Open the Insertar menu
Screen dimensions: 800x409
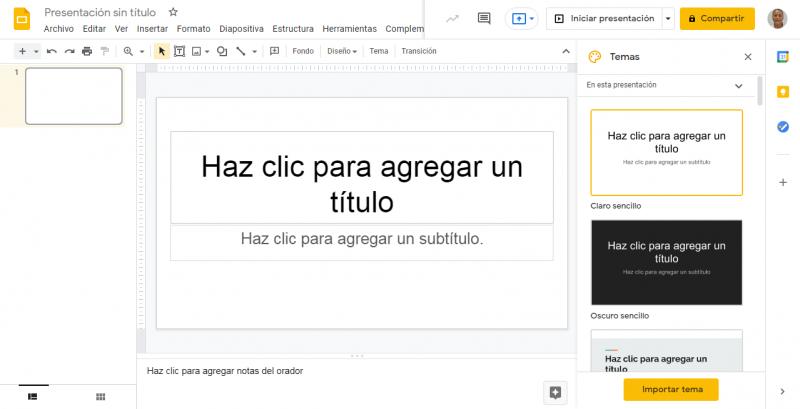coord(152,29)
